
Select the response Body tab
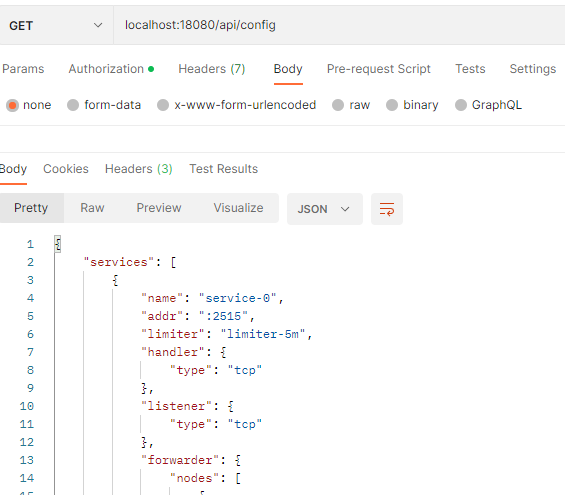point(13,169)
